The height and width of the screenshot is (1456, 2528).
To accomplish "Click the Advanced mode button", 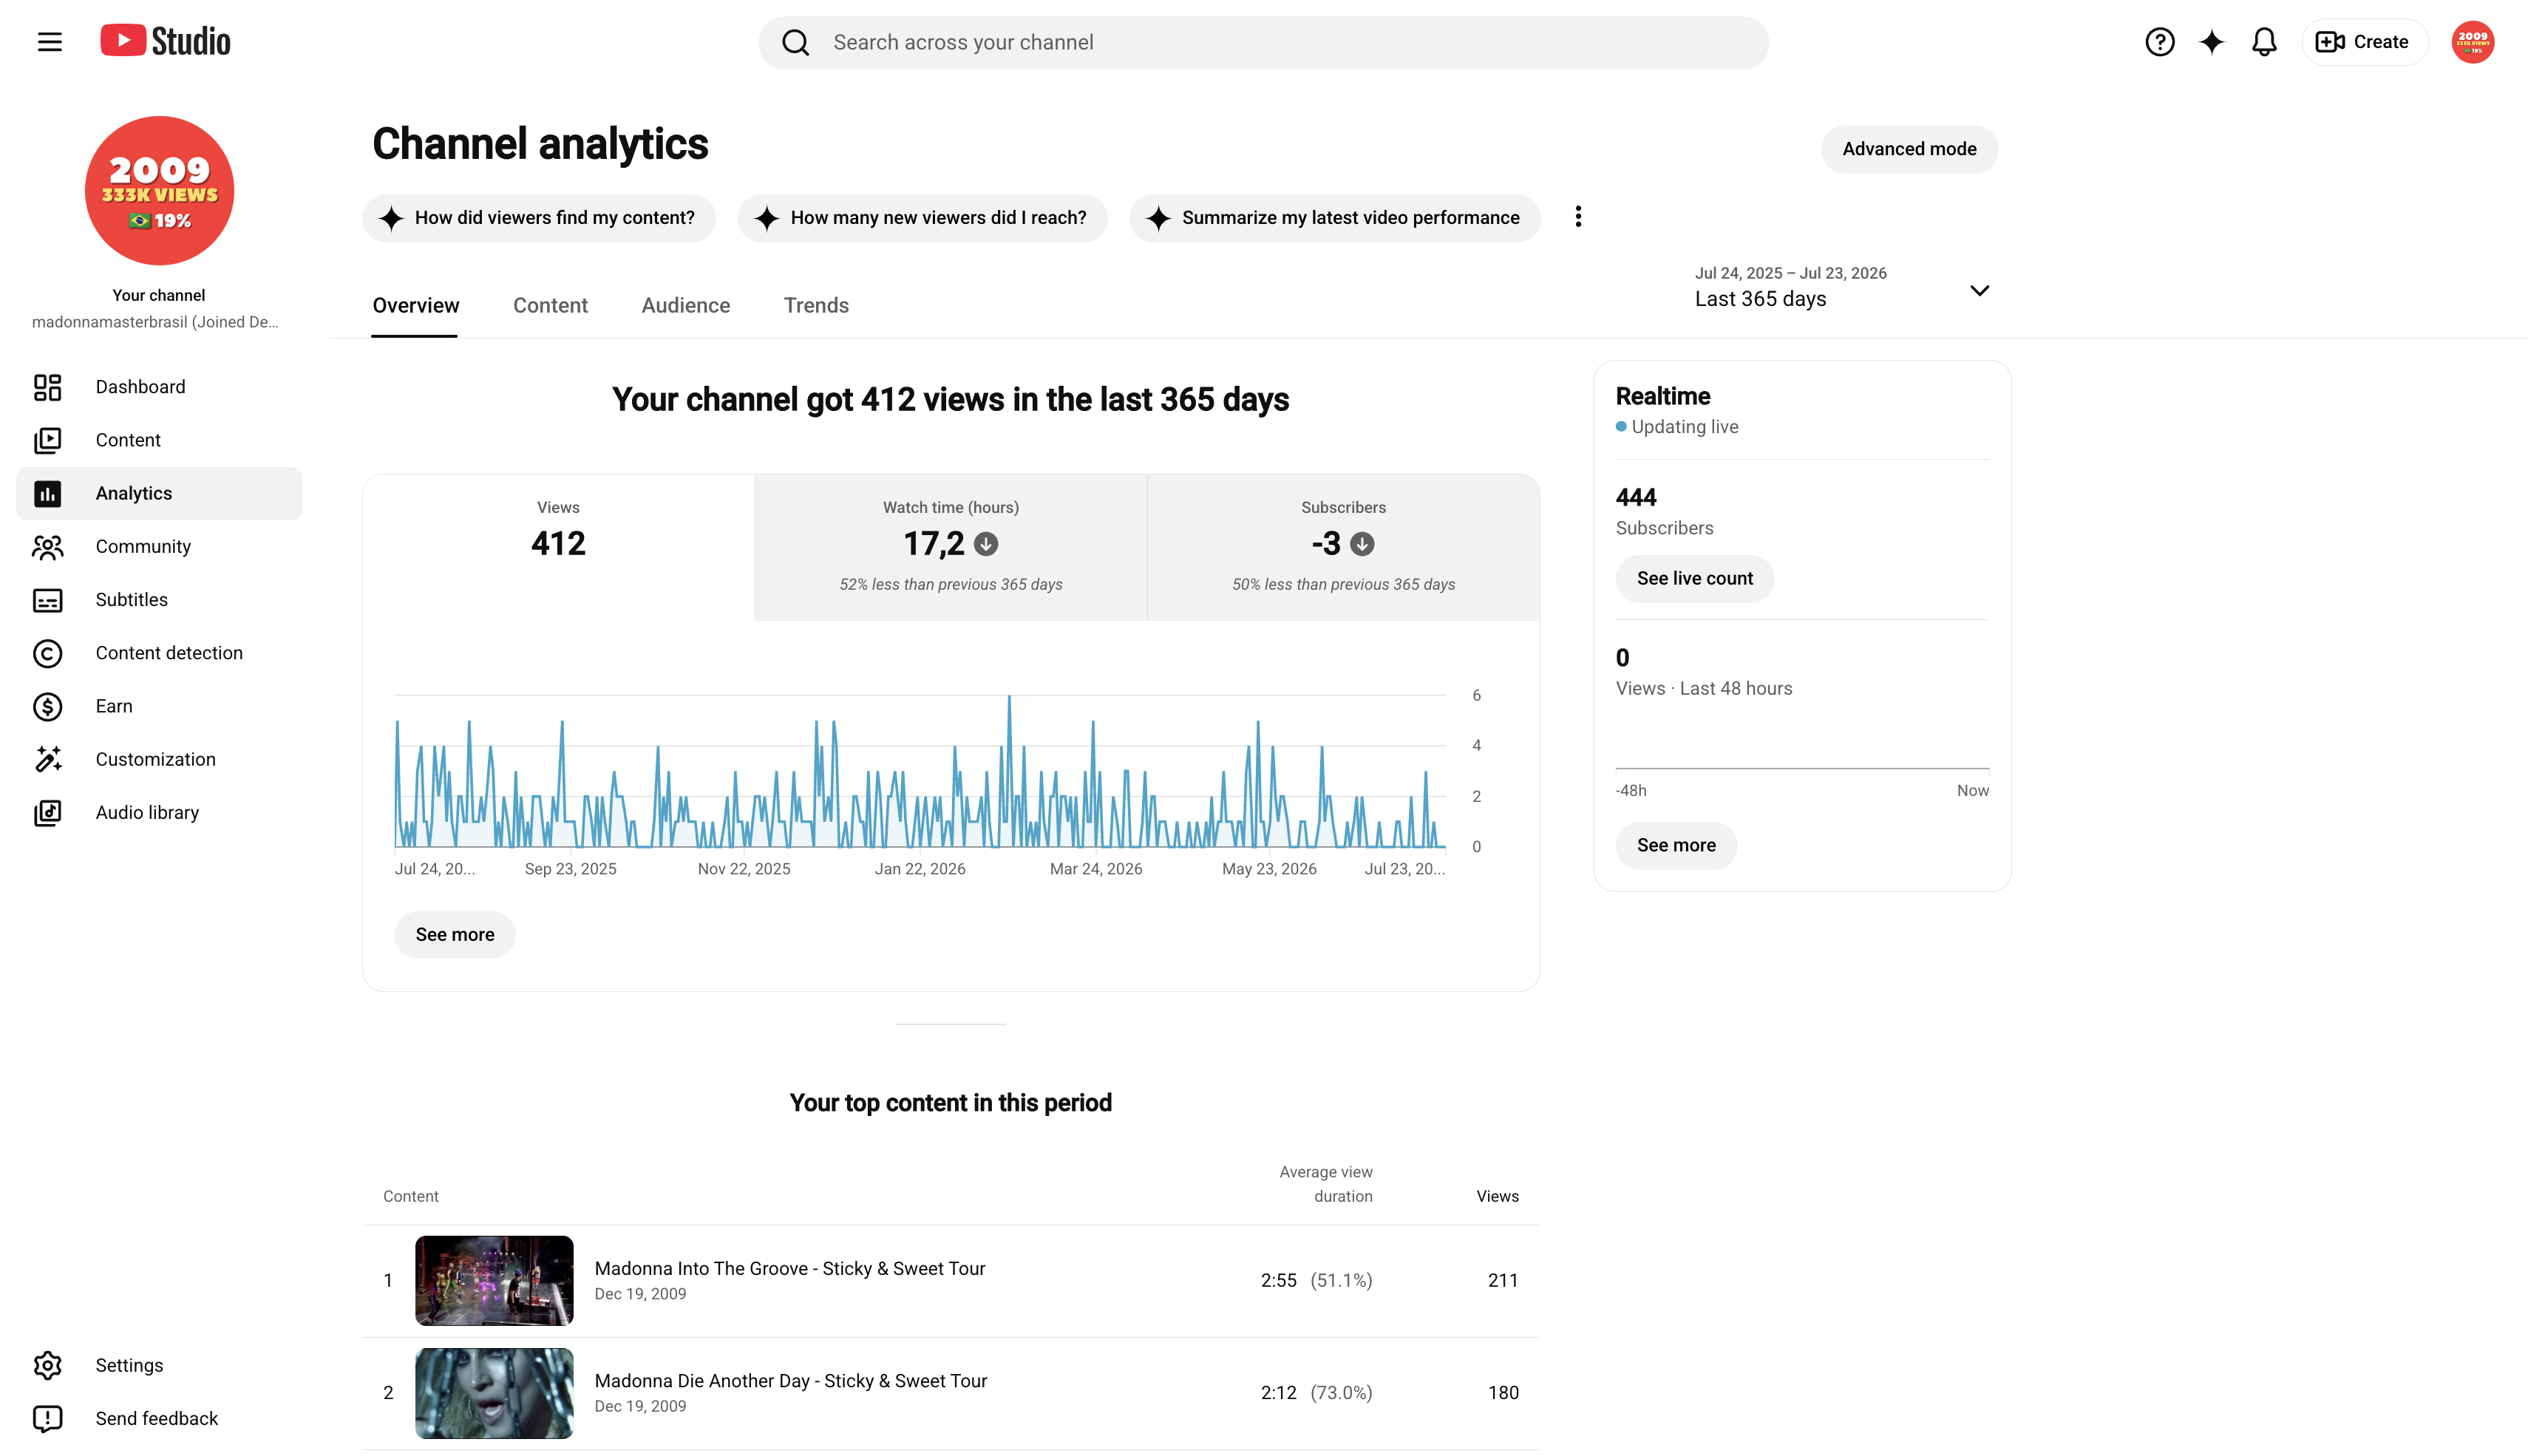I will pos(1909,149).
